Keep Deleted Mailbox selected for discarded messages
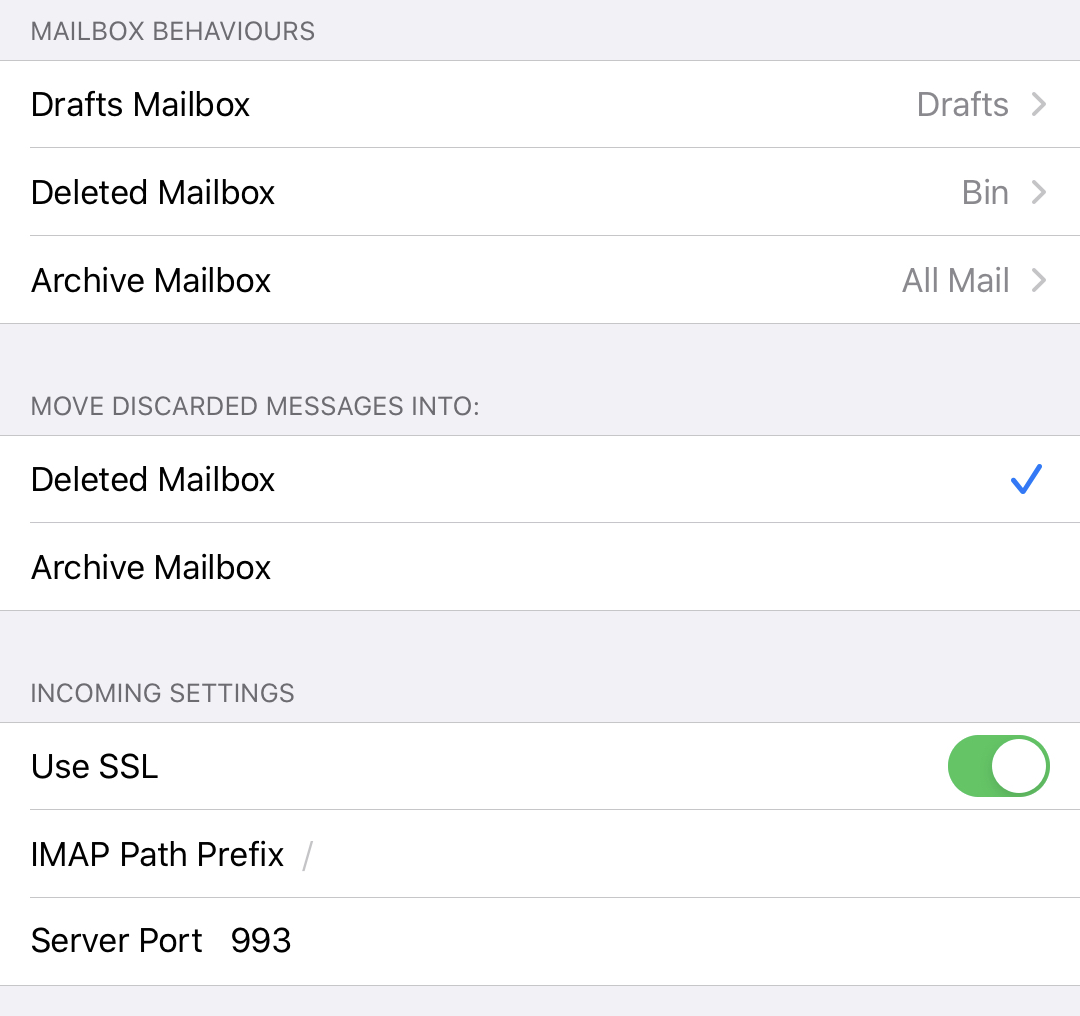1080x1016 pixels. pos(540,479)
